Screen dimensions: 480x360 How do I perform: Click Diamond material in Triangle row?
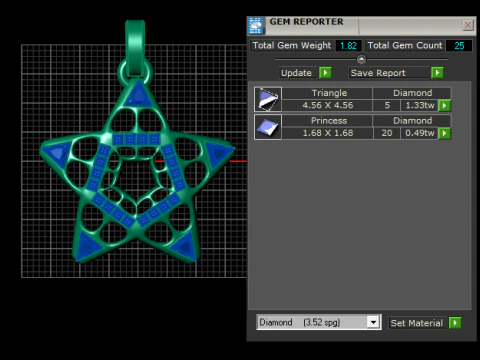click(412, 93)
